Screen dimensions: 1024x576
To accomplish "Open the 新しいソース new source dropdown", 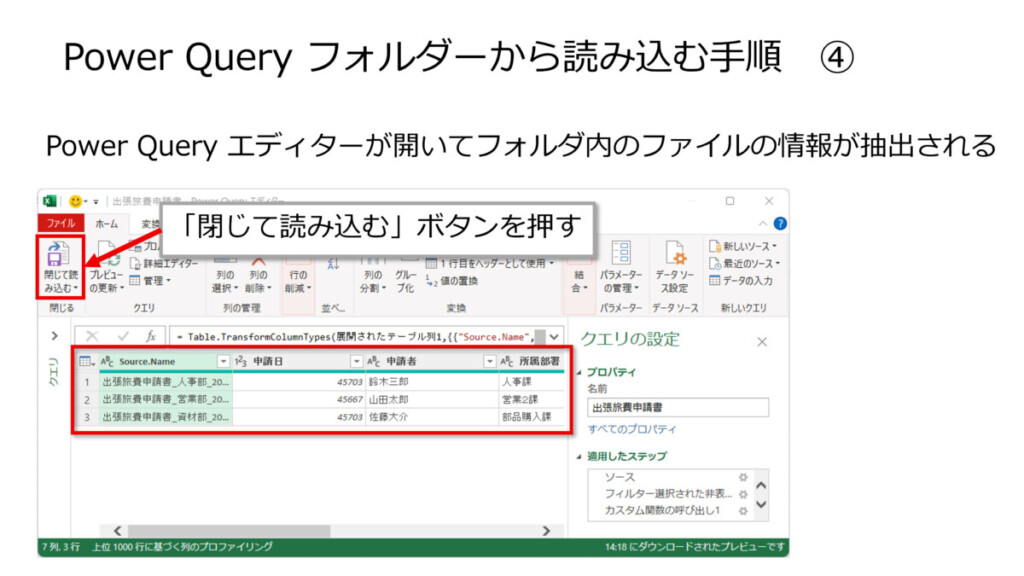I will click(x=743, y=246).
